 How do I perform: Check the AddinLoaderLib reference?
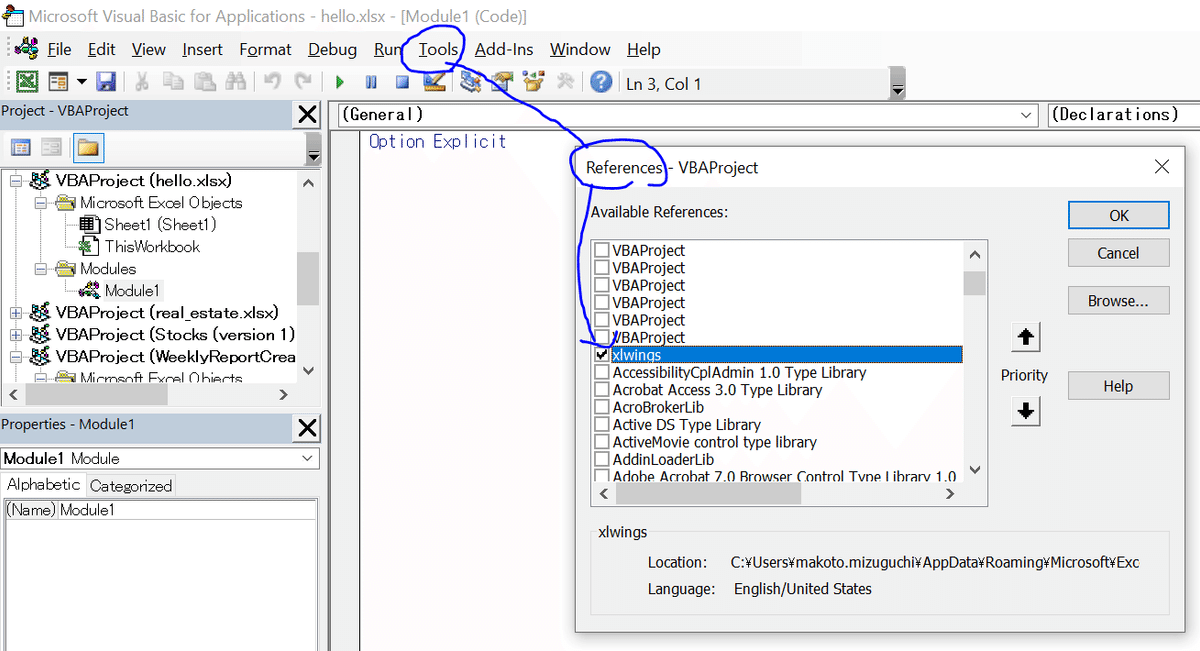[x=601, y=459]
